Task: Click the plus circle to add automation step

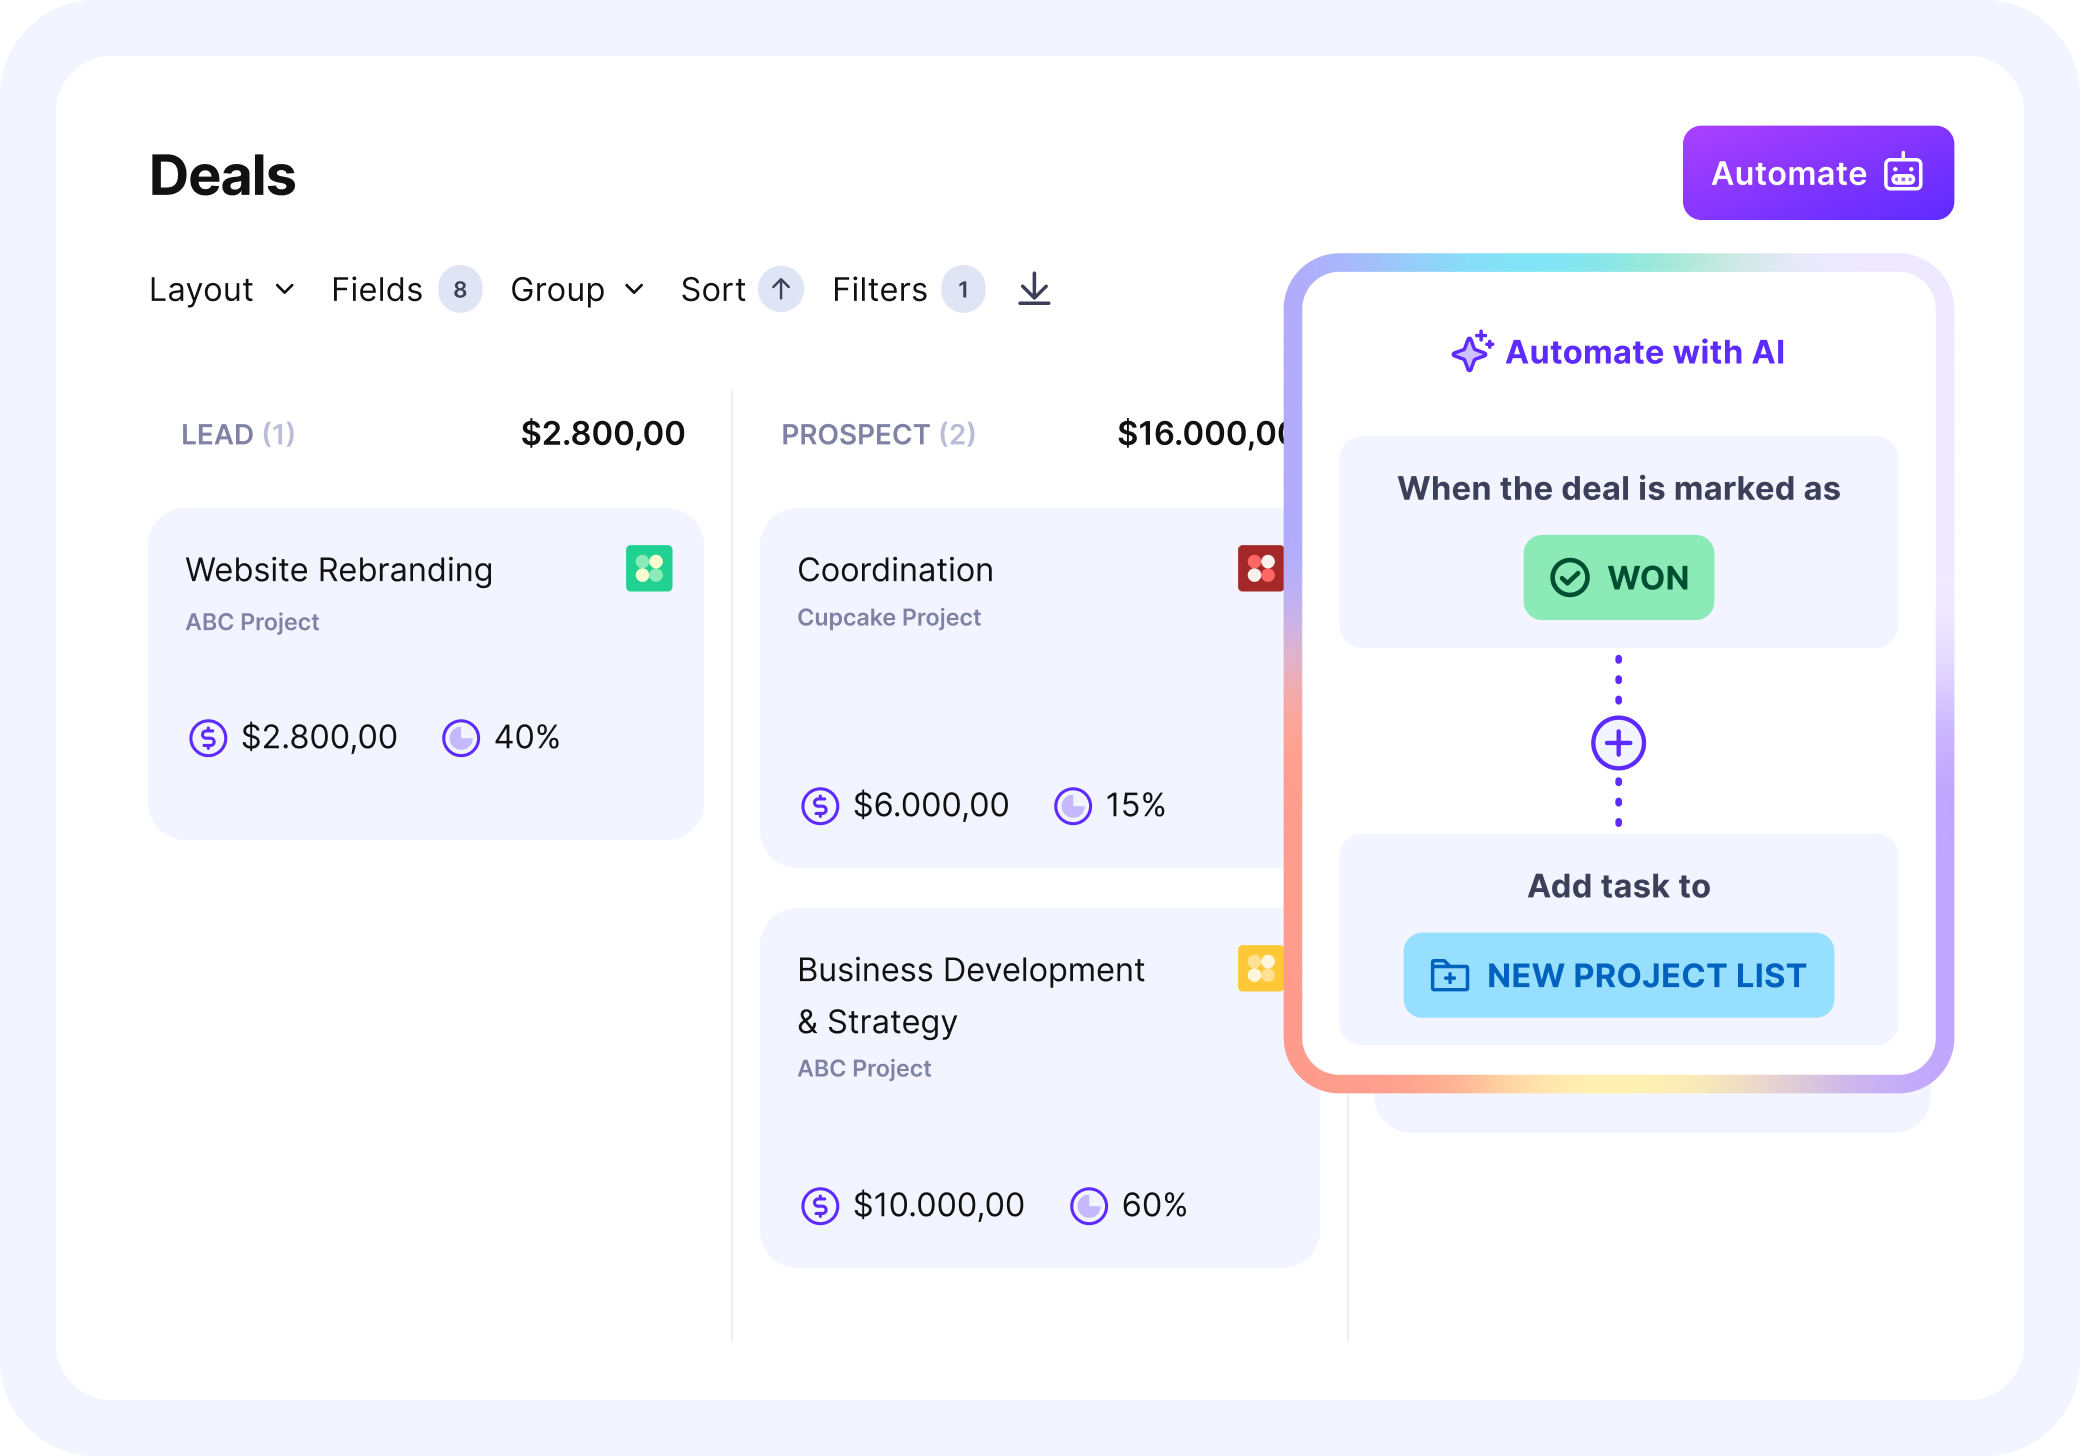Action: coord(1618,743)
